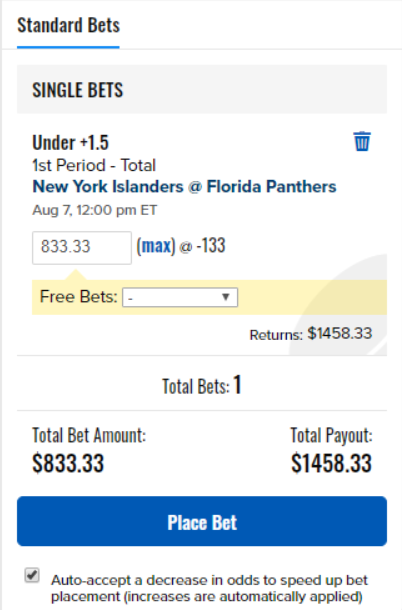Viewport: 402px width, 610px height.
Task: Open the Standard Bets tab
Action: click(68, 26)
